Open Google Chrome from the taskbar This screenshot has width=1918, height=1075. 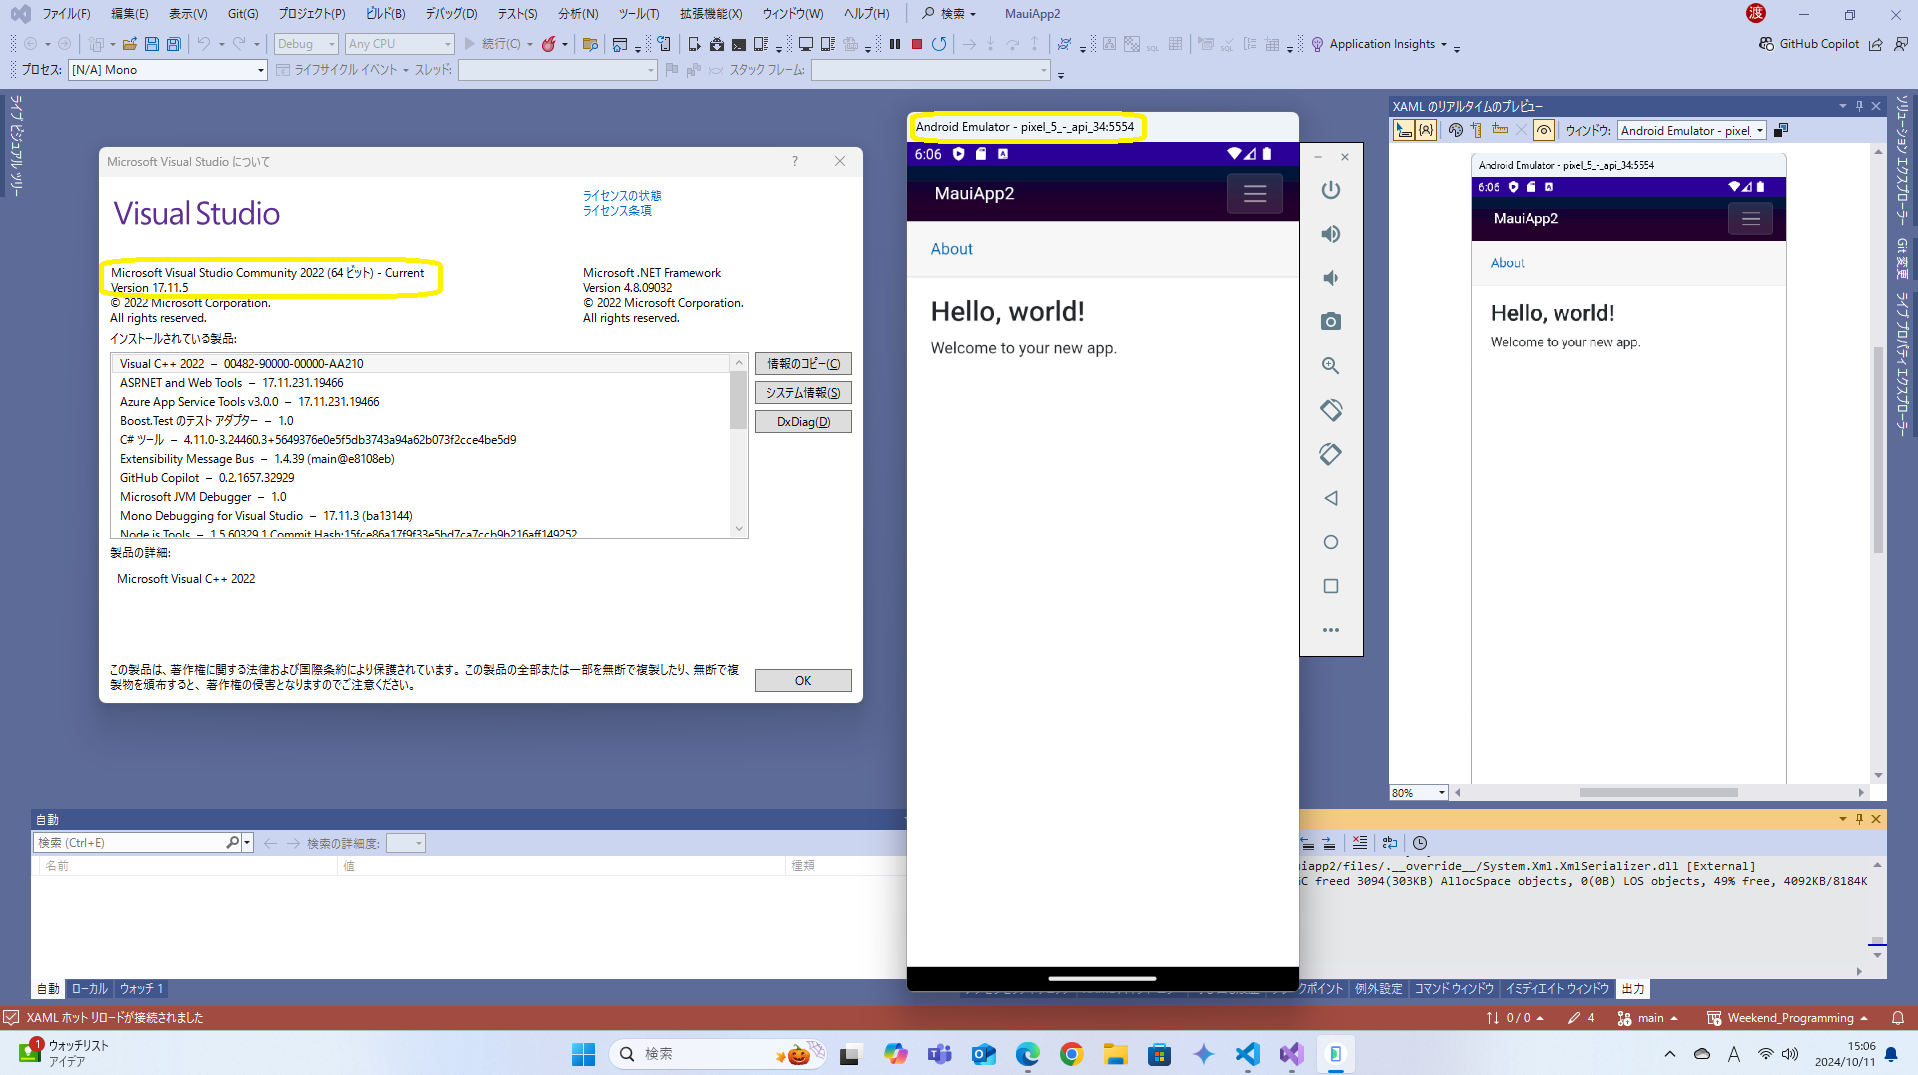[x=1071, y=1054]
